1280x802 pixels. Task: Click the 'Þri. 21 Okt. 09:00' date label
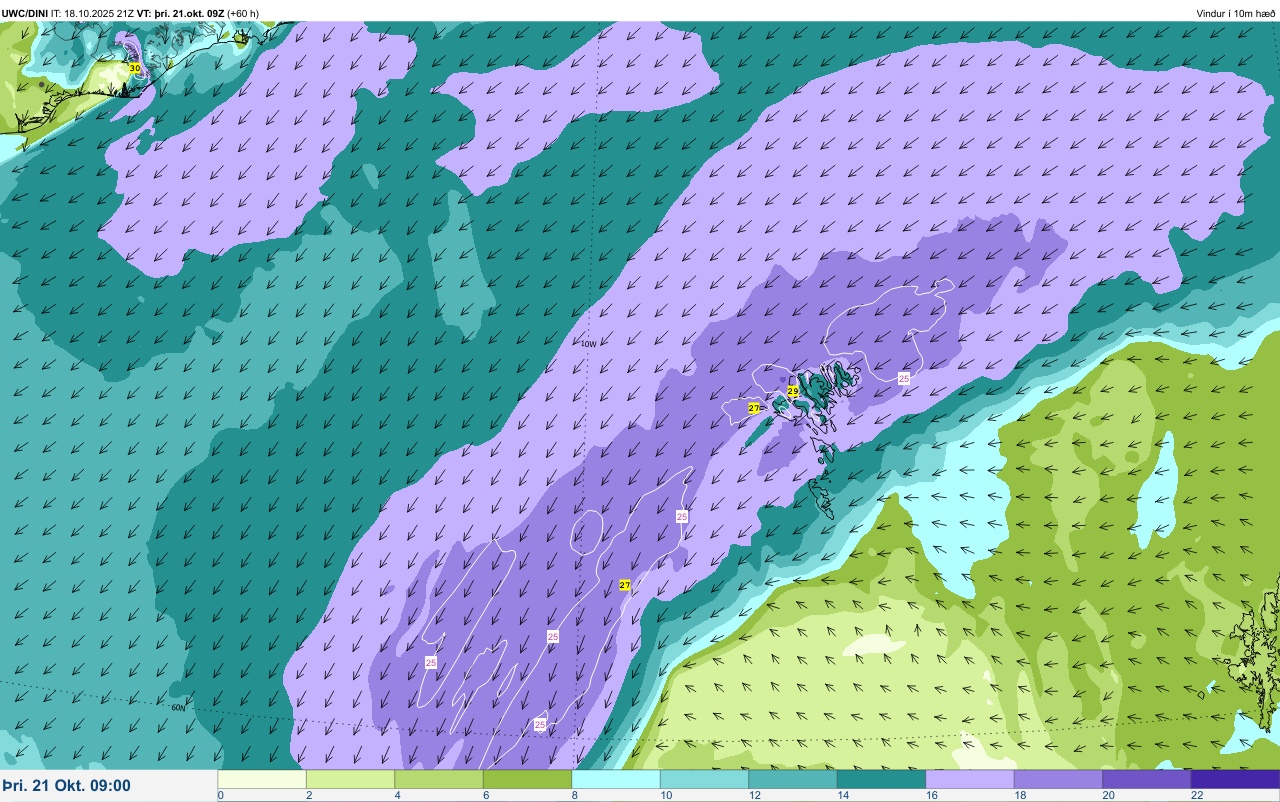[x=66, y=786]
